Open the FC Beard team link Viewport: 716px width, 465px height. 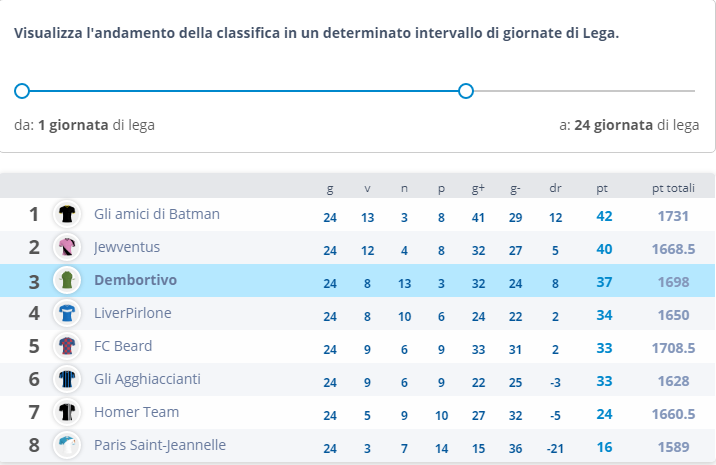[123, 346]
